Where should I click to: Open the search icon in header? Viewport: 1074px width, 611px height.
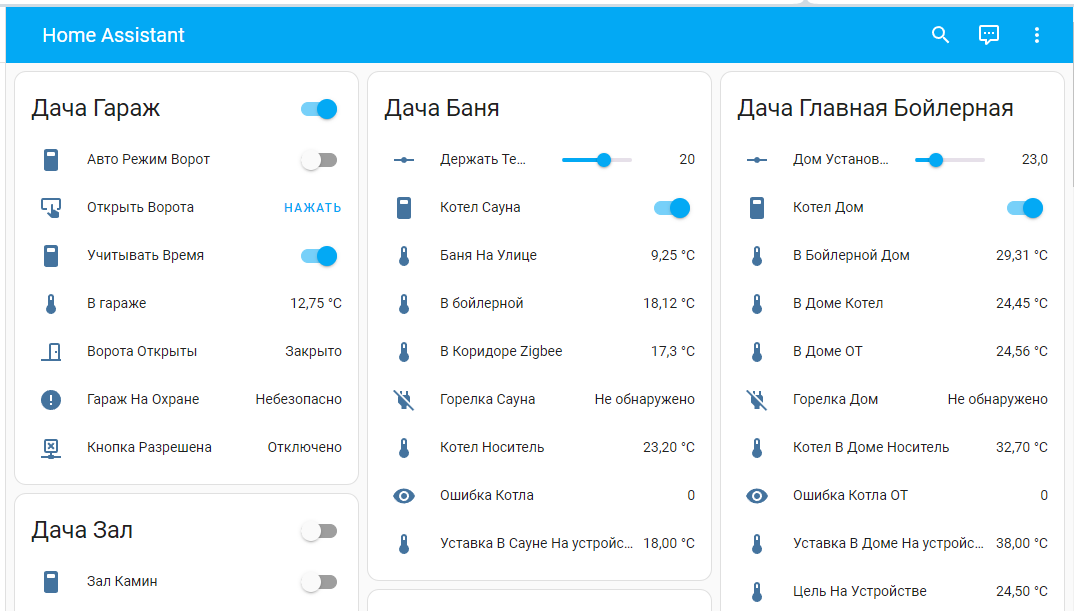(x=940, y=35)
